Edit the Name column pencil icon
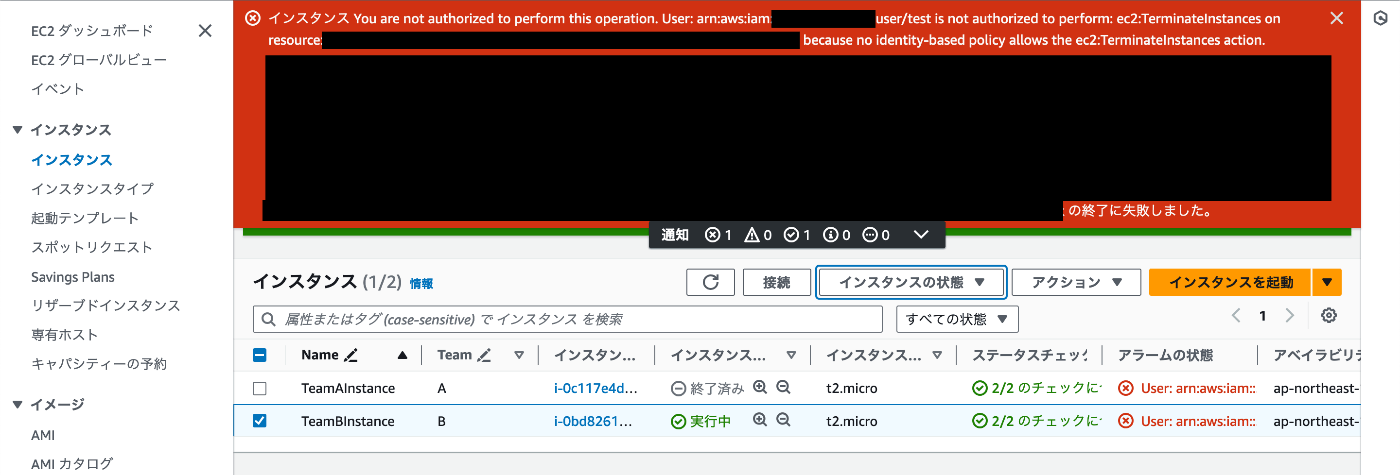 click(350, 355)
